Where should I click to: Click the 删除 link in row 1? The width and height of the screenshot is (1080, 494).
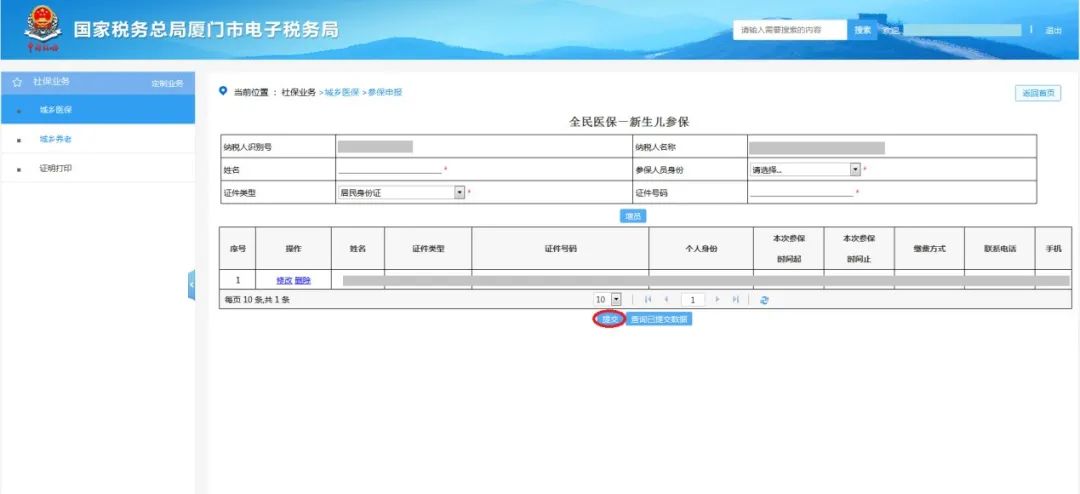point(302,280)
